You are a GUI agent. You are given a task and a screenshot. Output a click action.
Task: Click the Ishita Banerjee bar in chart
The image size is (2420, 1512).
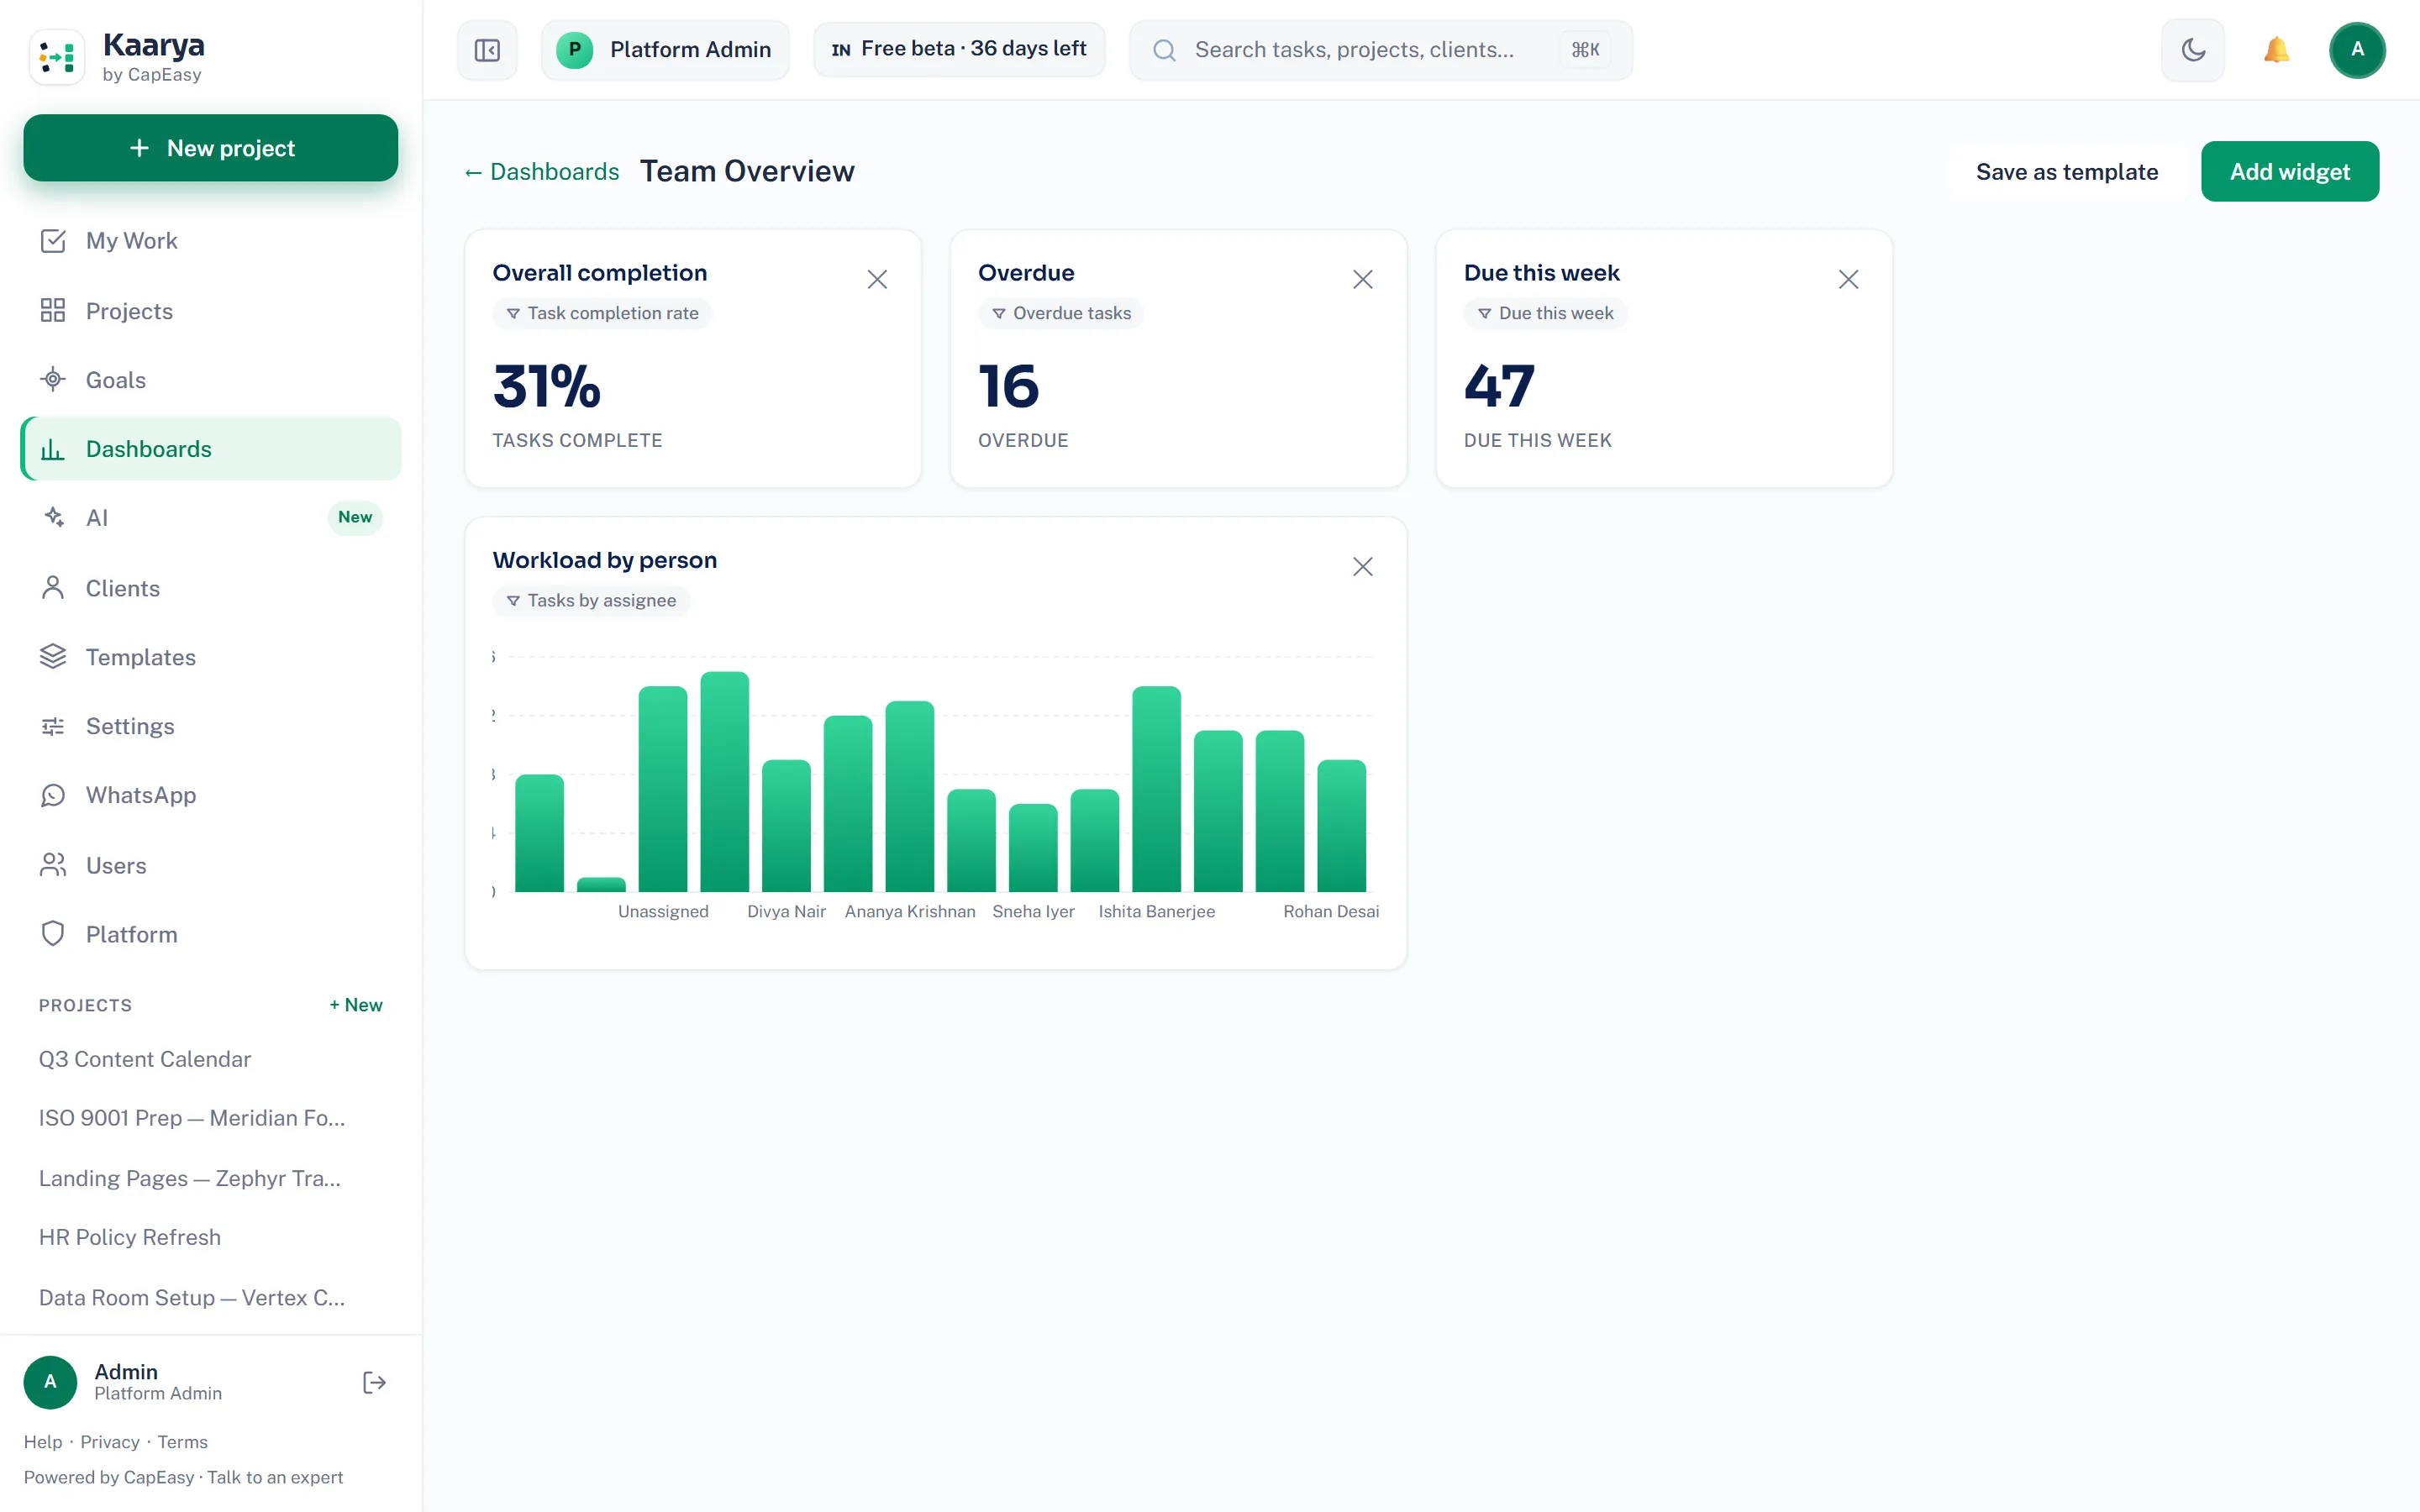(1156, 789)
